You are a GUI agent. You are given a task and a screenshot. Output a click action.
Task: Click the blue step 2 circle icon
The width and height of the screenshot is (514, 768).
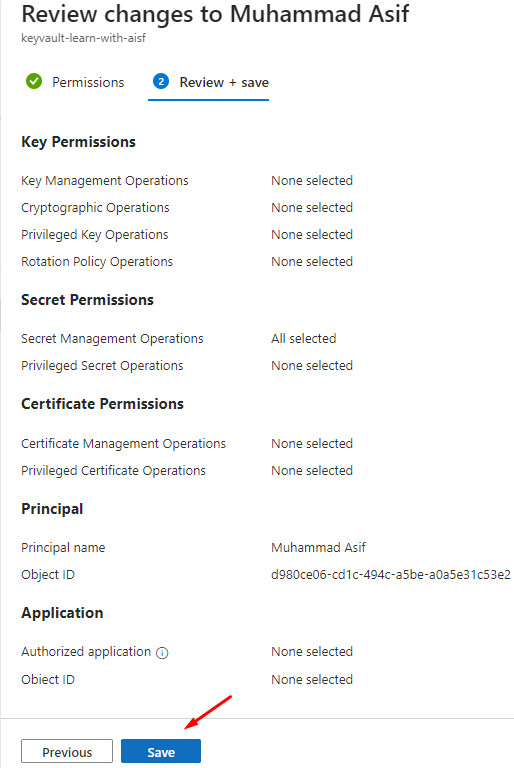pos(161,81)
